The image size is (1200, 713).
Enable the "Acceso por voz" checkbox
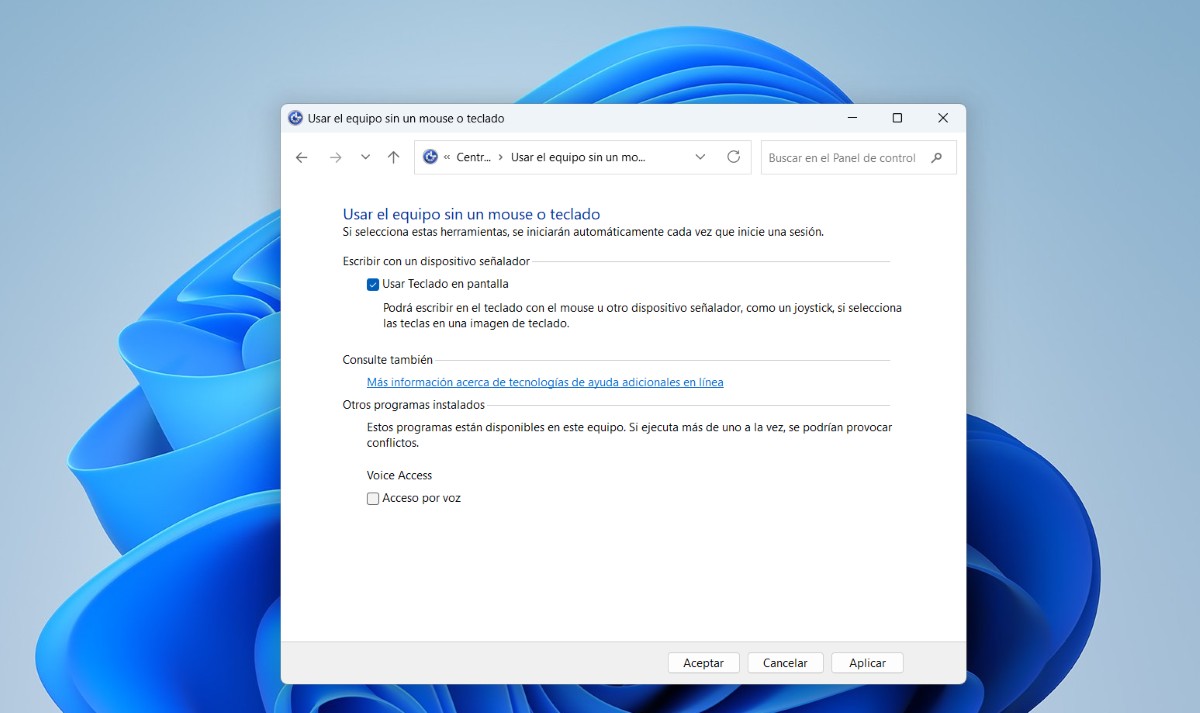point(372,497)
